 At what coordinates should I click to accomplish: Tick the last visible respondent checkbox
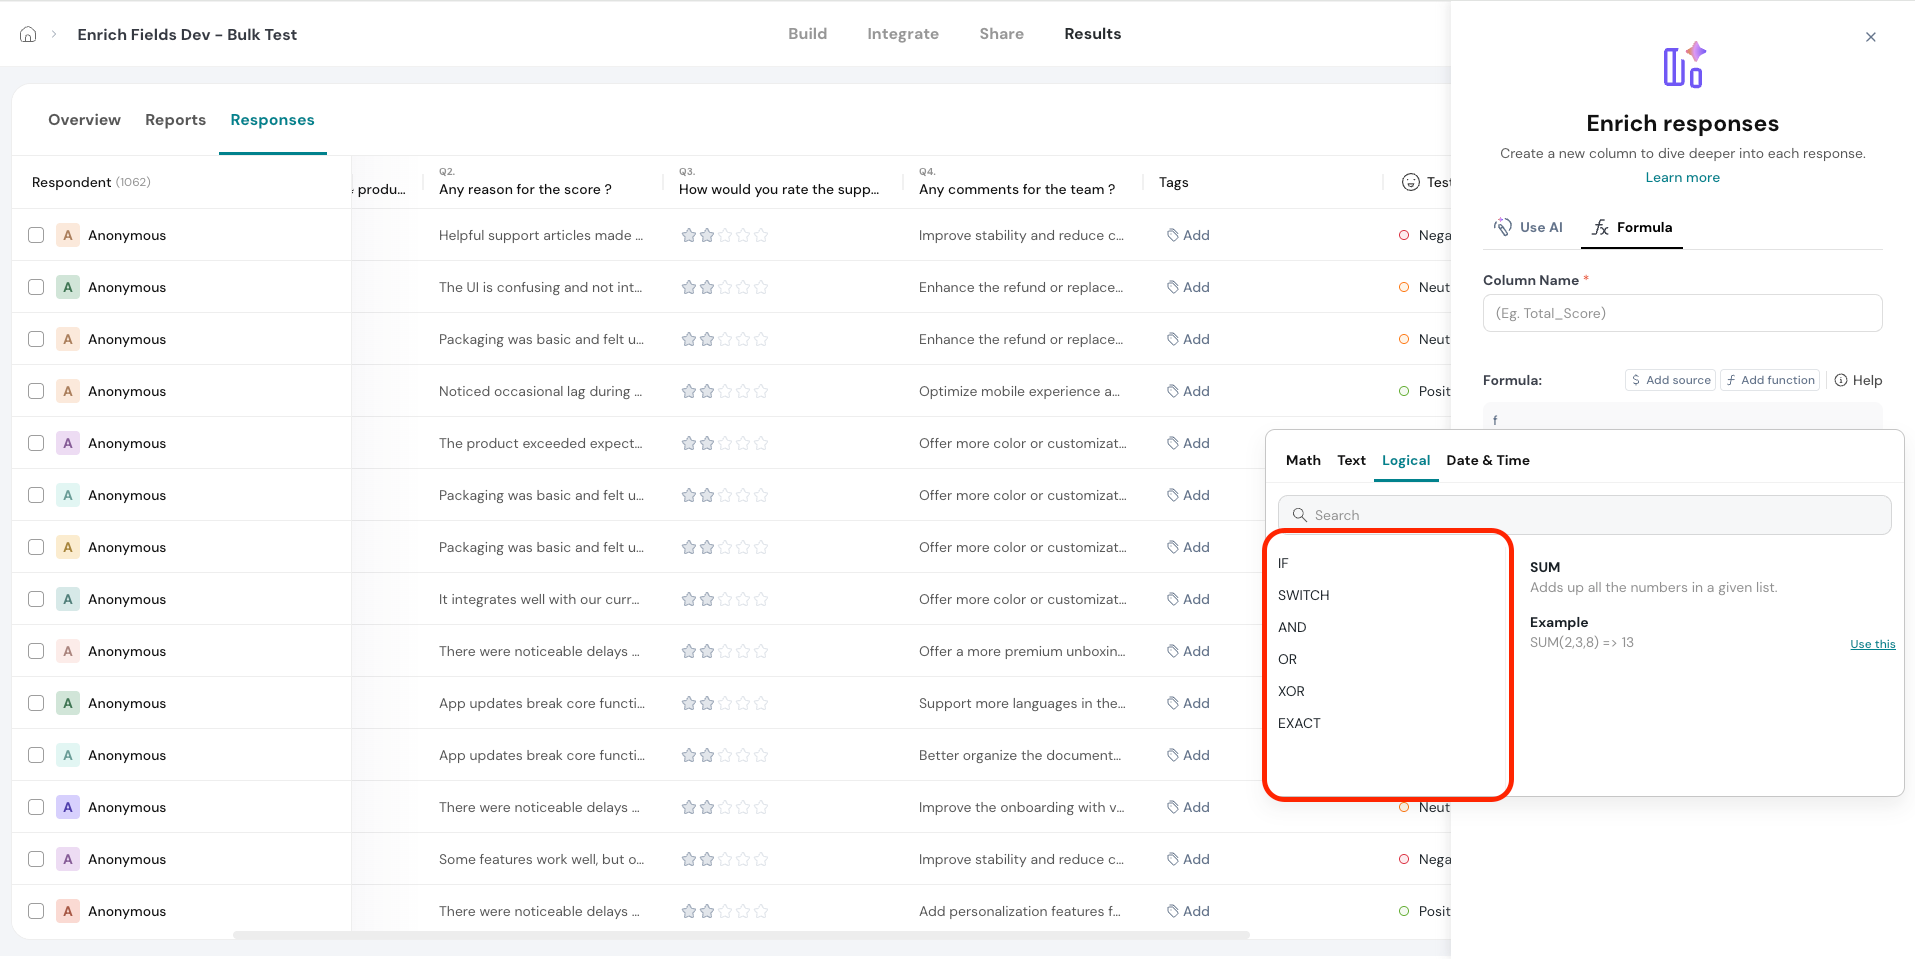coord(36,911)
